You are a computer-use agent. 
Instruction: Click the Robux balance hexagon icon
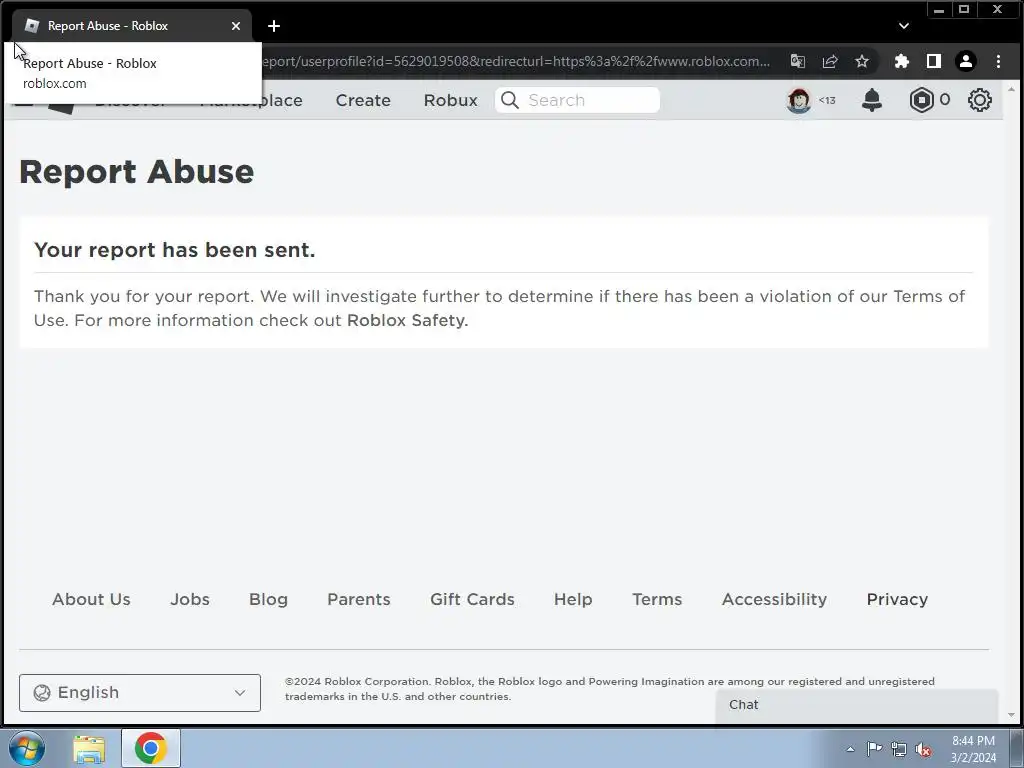pos(921,100)
